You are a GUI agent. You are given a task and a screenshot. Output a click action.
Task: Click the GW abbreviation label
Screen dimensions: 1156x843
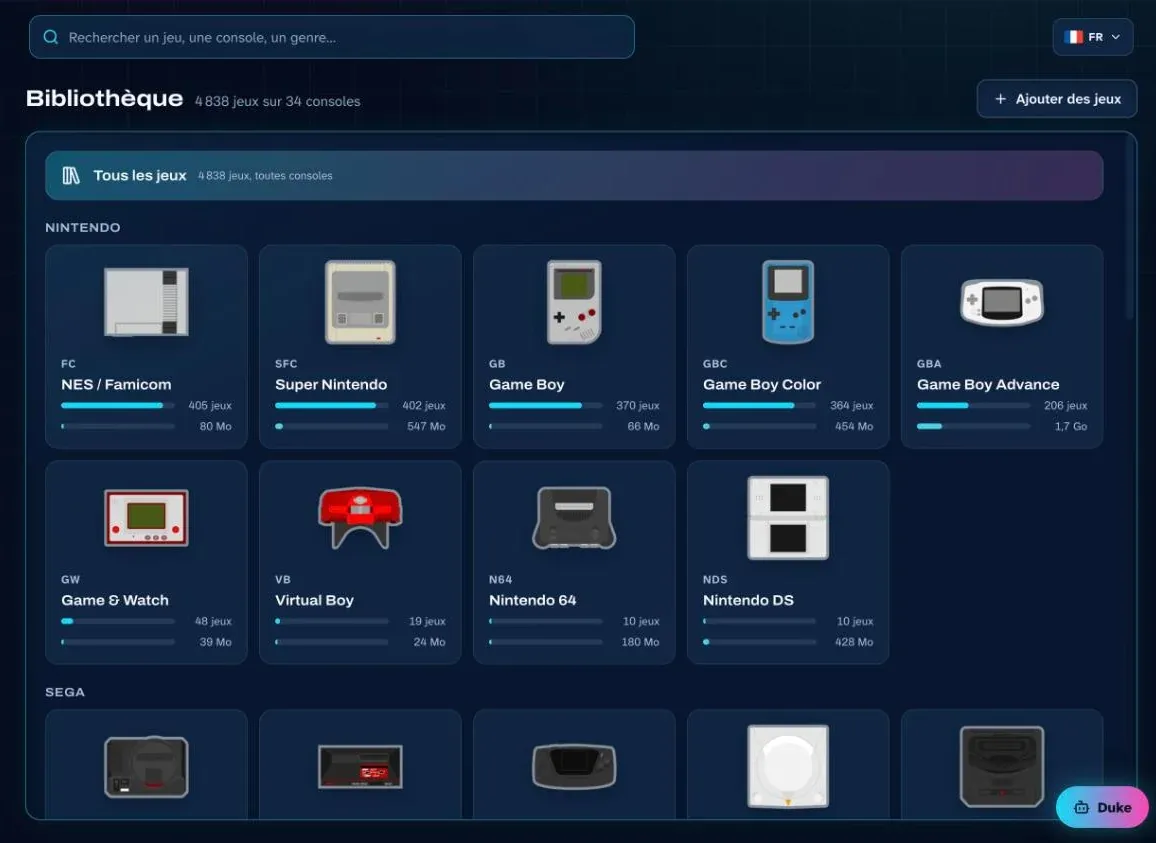[71, 580]
